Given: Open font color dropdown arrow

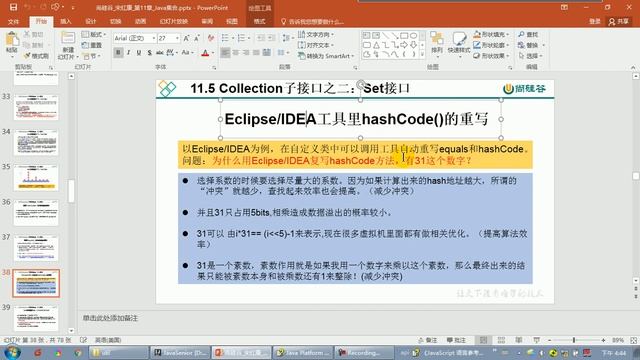Looking at the screenshot, I should pyautogui.click(x=213, y=53).
